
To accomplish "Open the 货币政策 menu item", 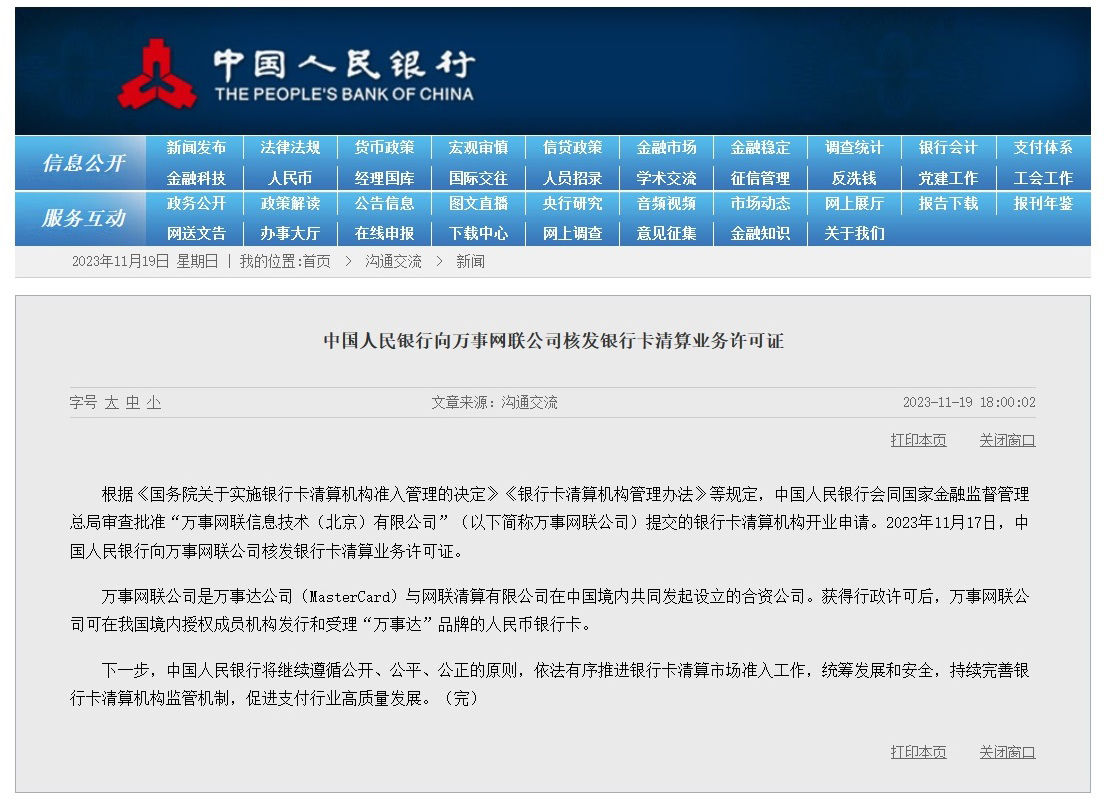I will click(x=384, y=148).
